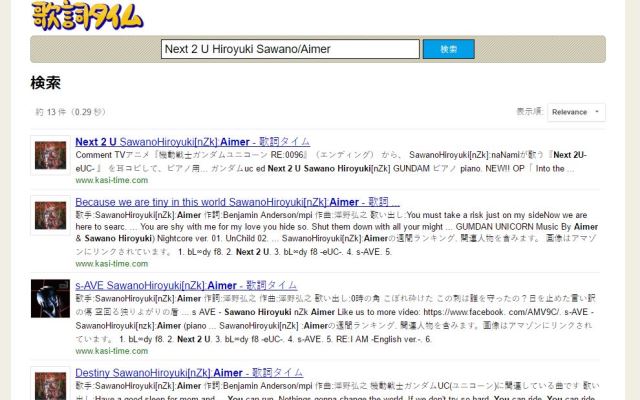640x400 pixels.
Task: Click the 検索 page heading
Action: (x=45, y=83)
